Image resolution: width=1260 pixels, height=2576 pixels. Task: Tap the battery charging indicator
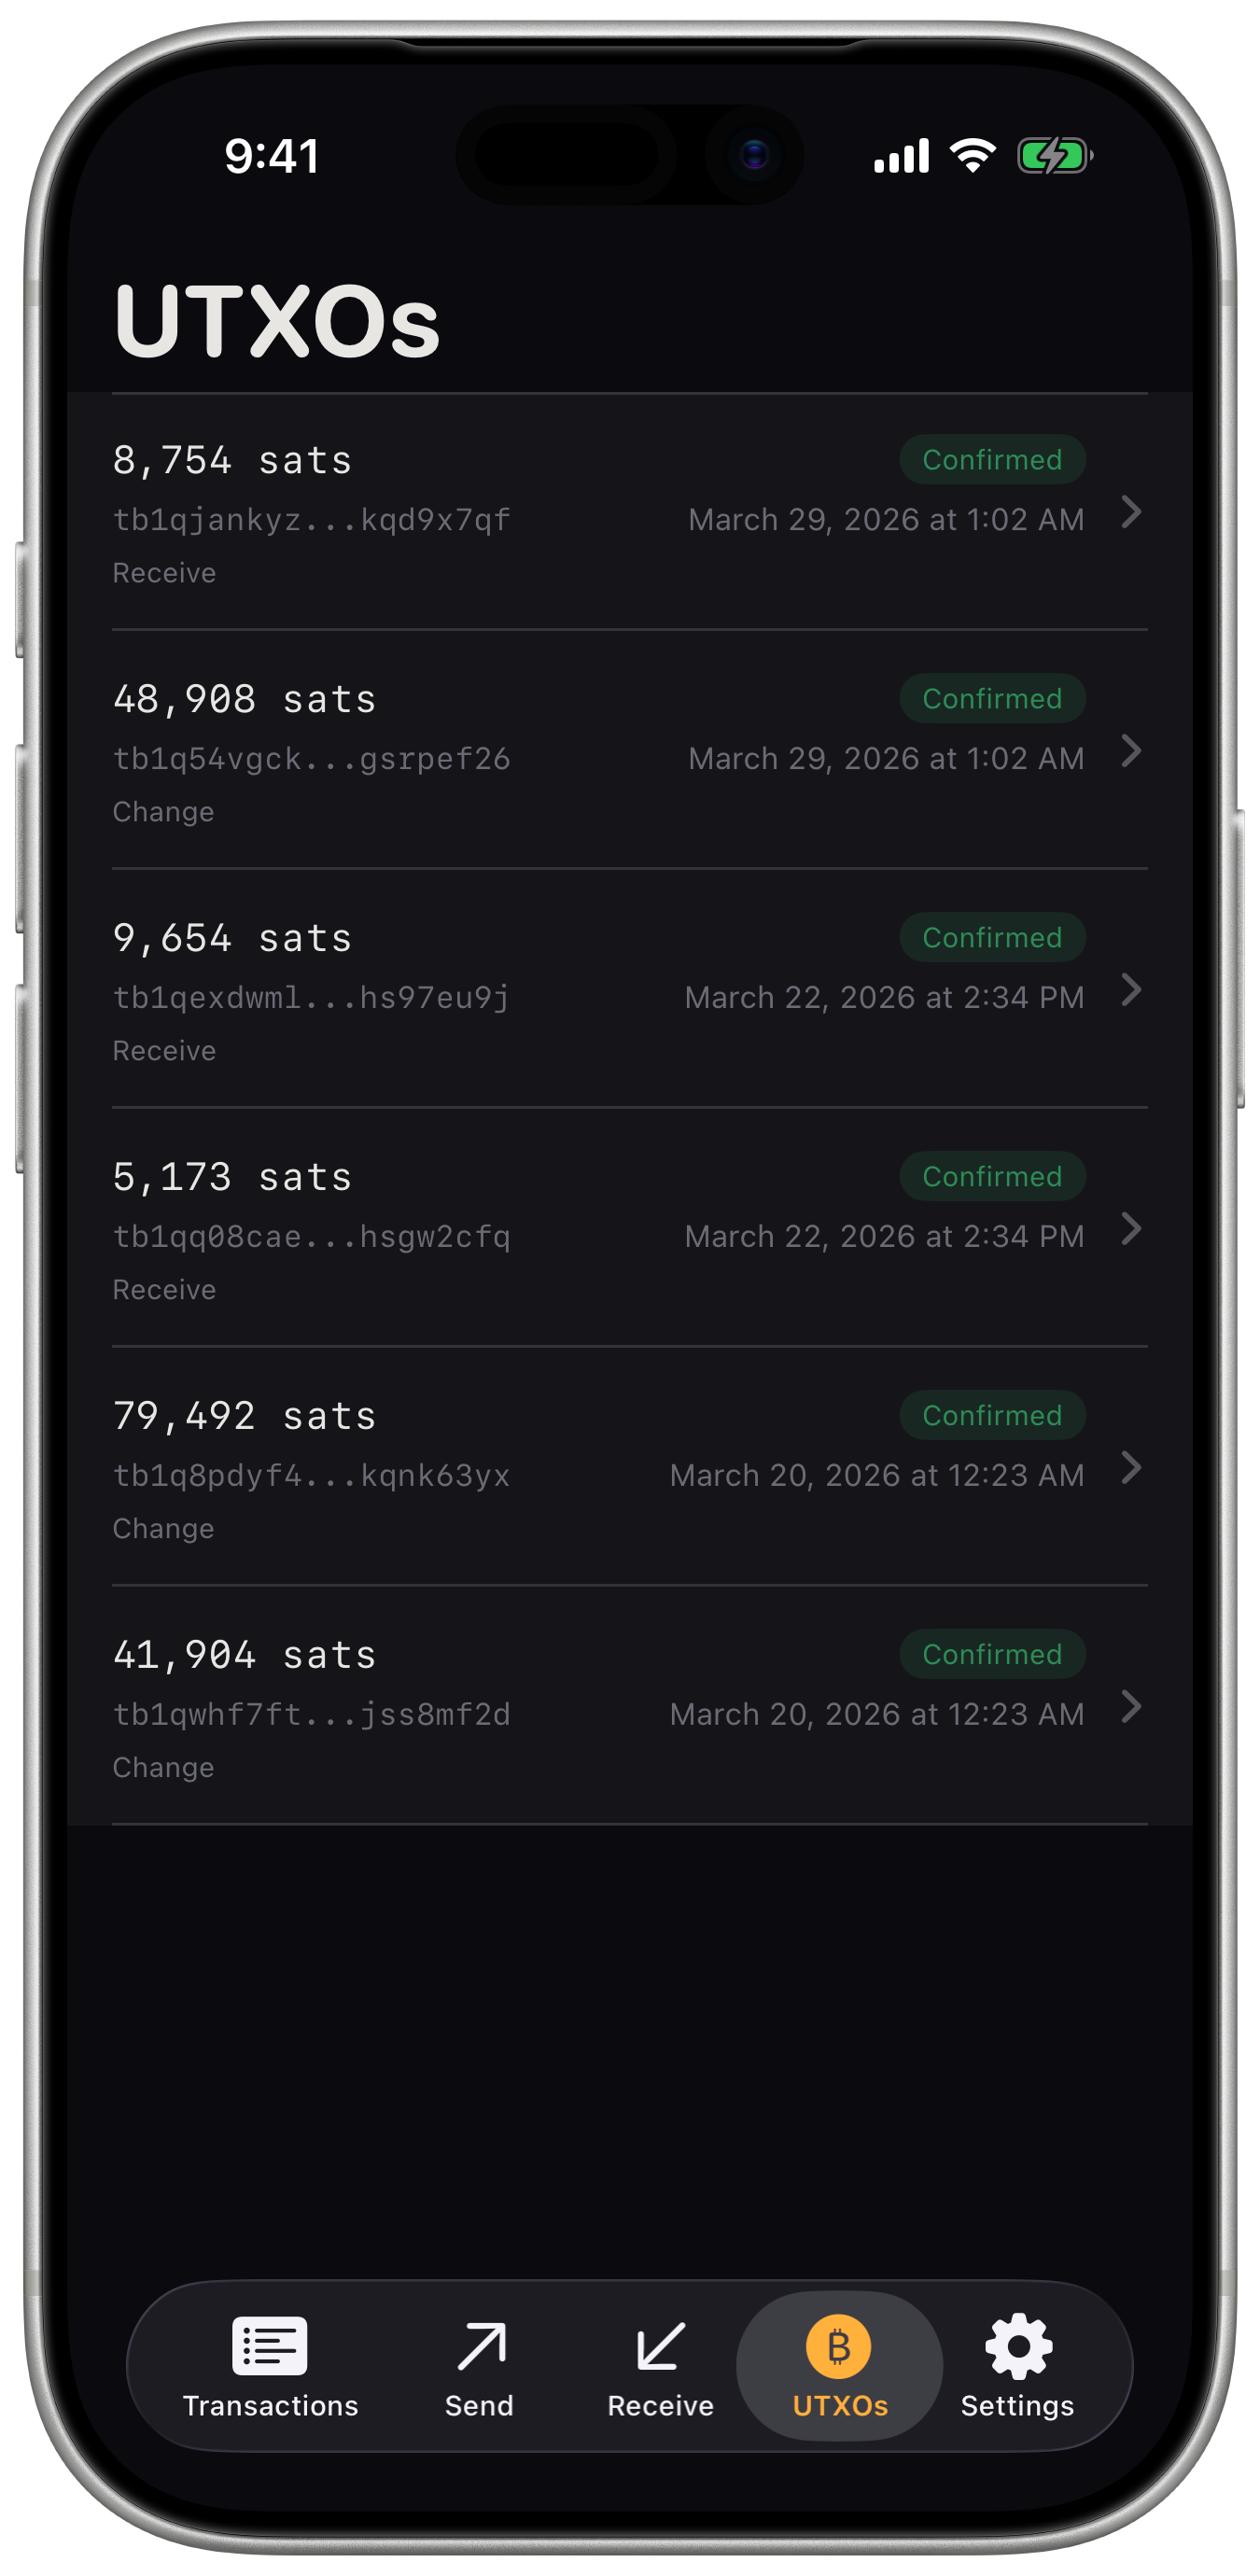click(x=1054, y=156)
